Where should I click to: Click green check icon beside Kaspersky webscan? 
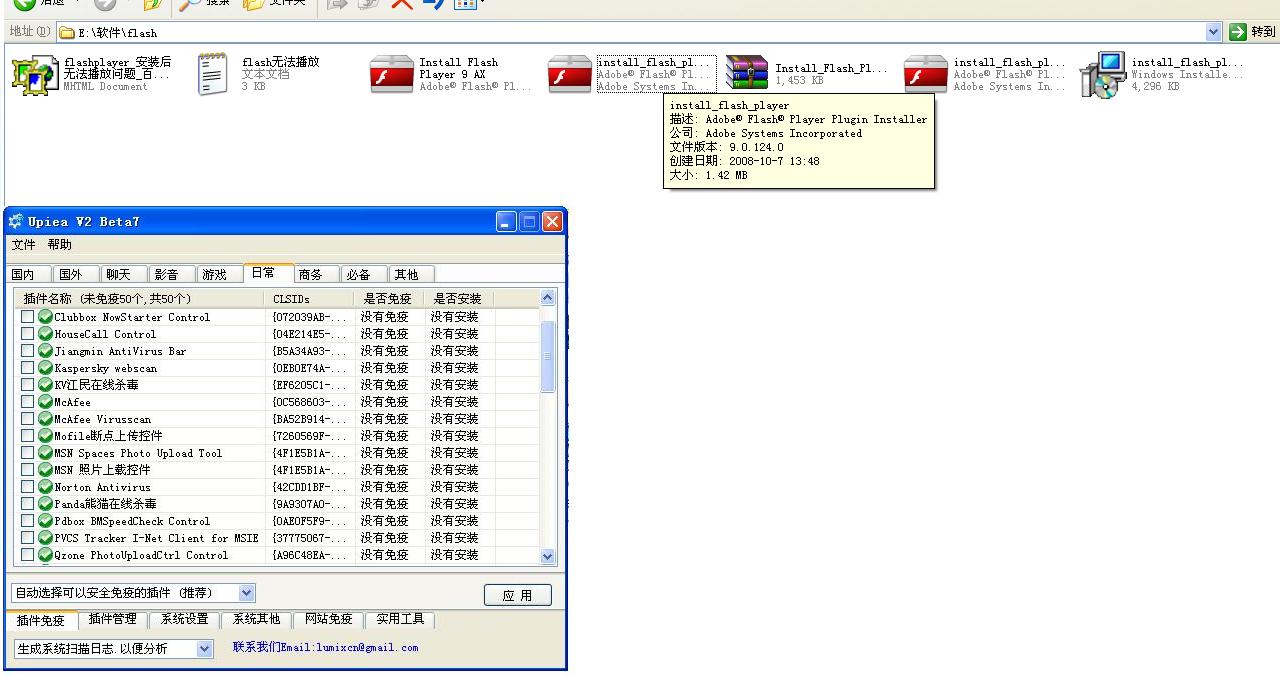pos(45,368)
